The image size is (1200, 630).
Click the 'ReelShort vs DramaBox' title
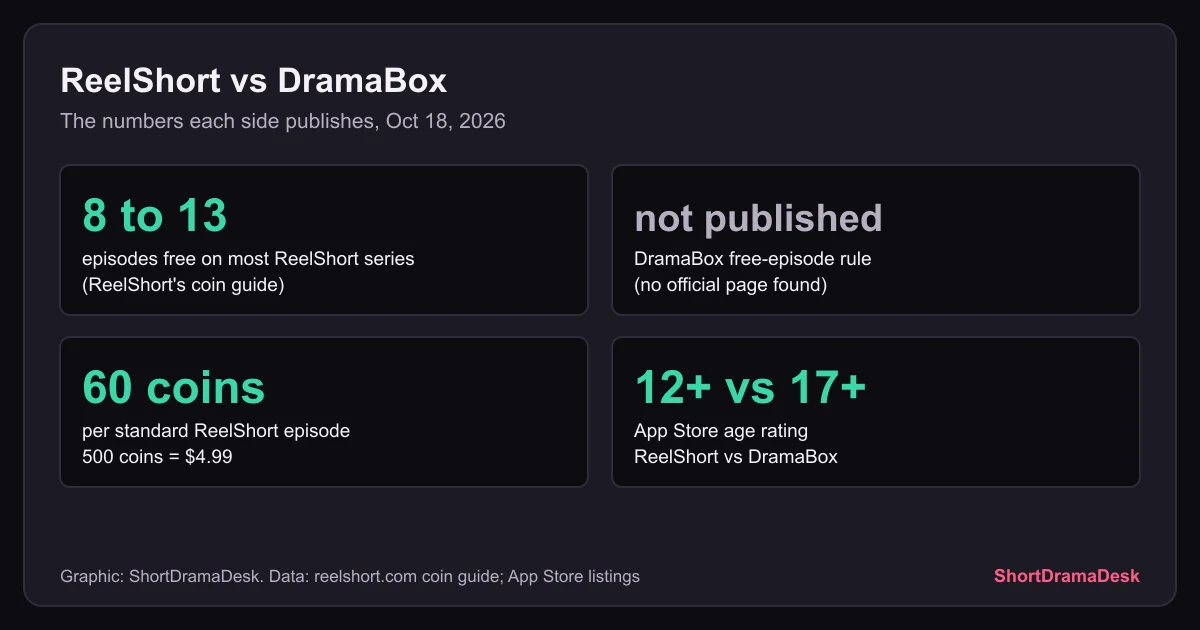click(x=254, y=81)
